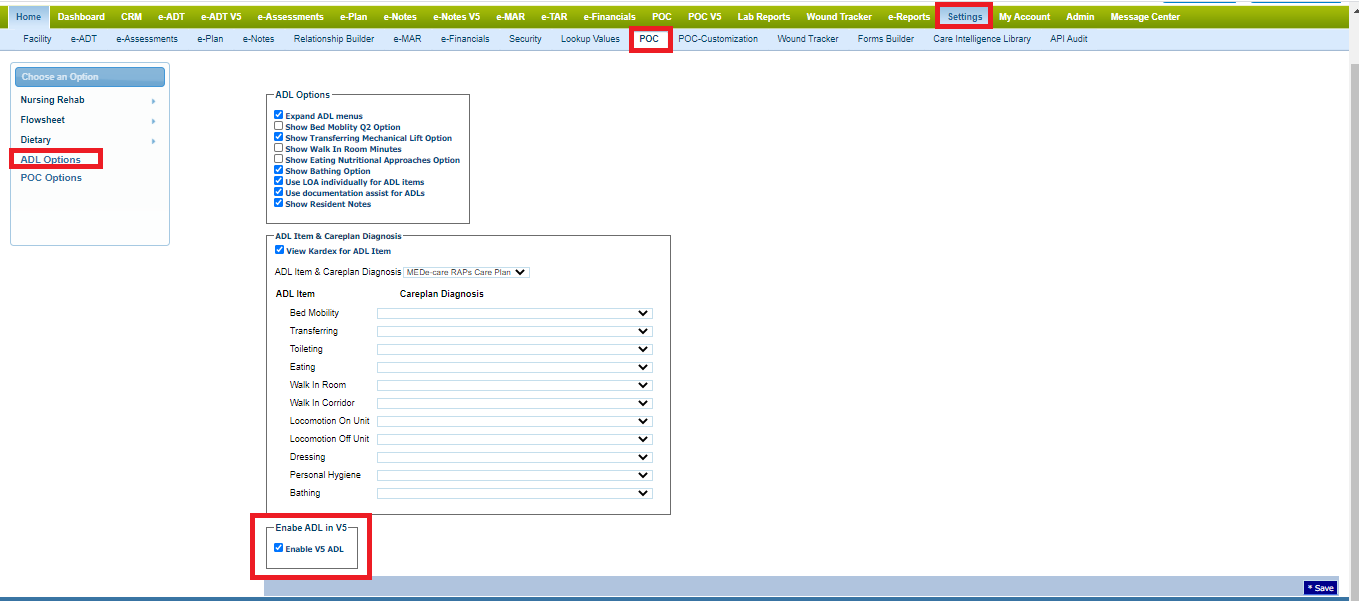Screen dimensions: 1359x601
Task: Open POC Options in sidebar
Action: coord(51,178)
